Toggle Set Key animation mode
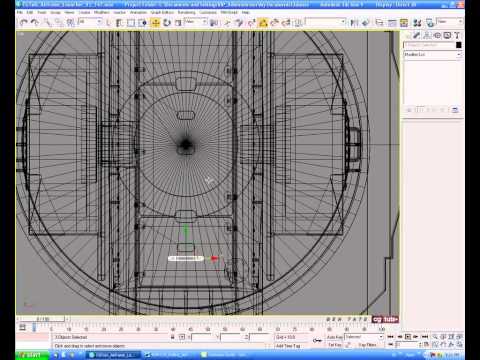Screen dimensions: 480x360 pos(334,345)
